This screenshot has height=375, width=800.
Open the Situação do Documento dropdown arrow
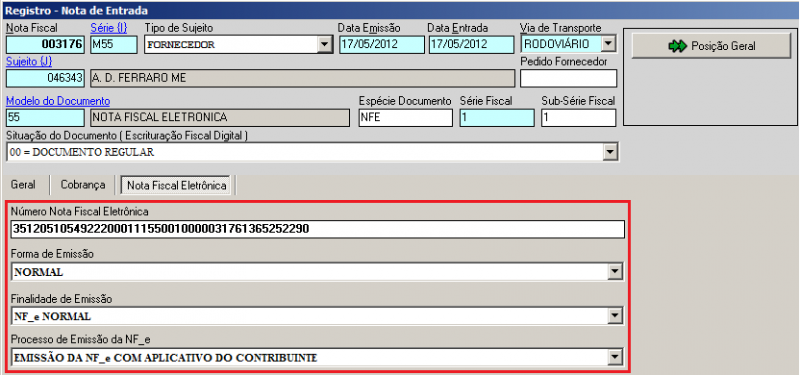click(x=609, y=152)
